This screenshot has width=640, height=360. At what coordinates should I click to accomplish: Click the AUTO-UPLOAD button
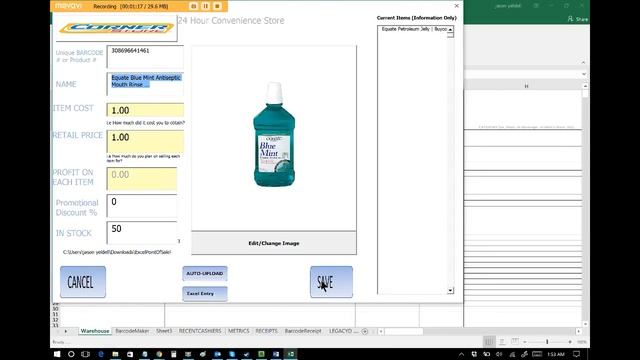[x=205, y=273]
